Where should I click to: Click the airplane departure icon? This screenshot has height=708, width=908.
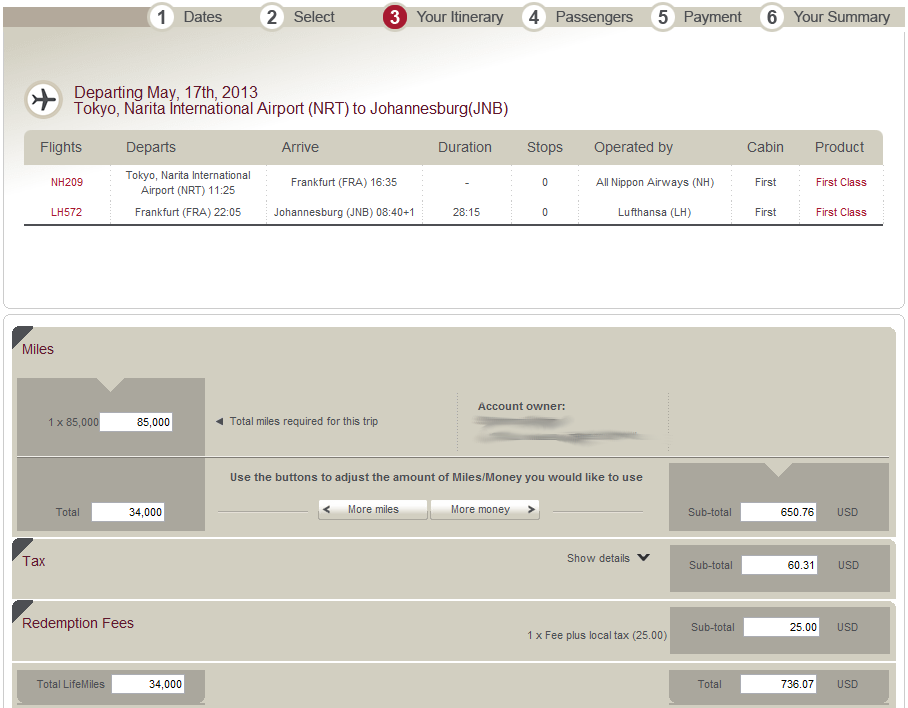[x=43, y=99]
